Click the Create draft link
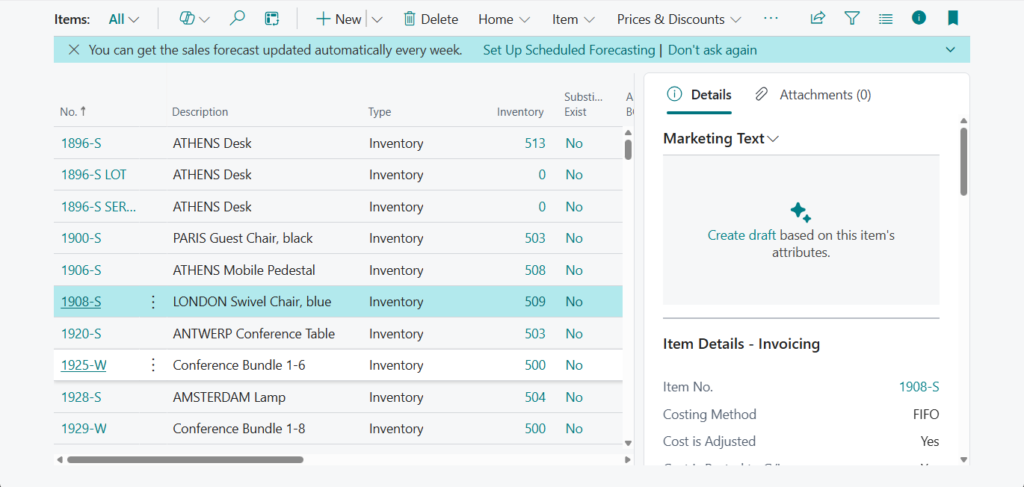Image resolution: width=1024 pixels, height=487 pixels. [741, 236]
